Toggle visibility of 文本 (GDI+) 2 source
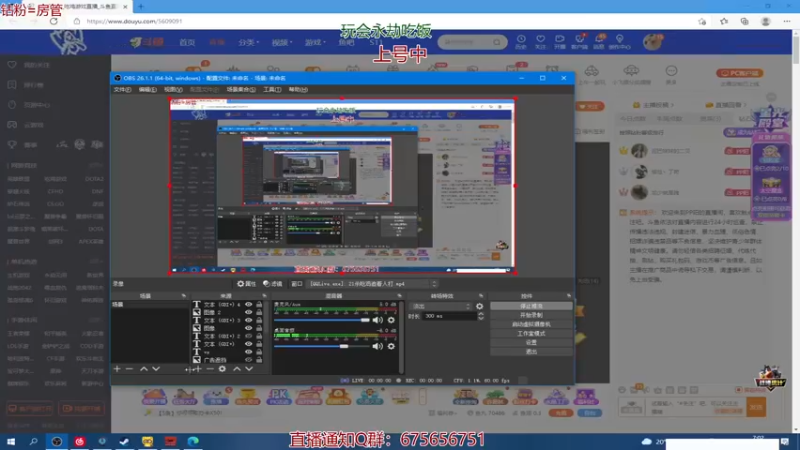Viewport: 800px width, 450px height. pos(248,336)
